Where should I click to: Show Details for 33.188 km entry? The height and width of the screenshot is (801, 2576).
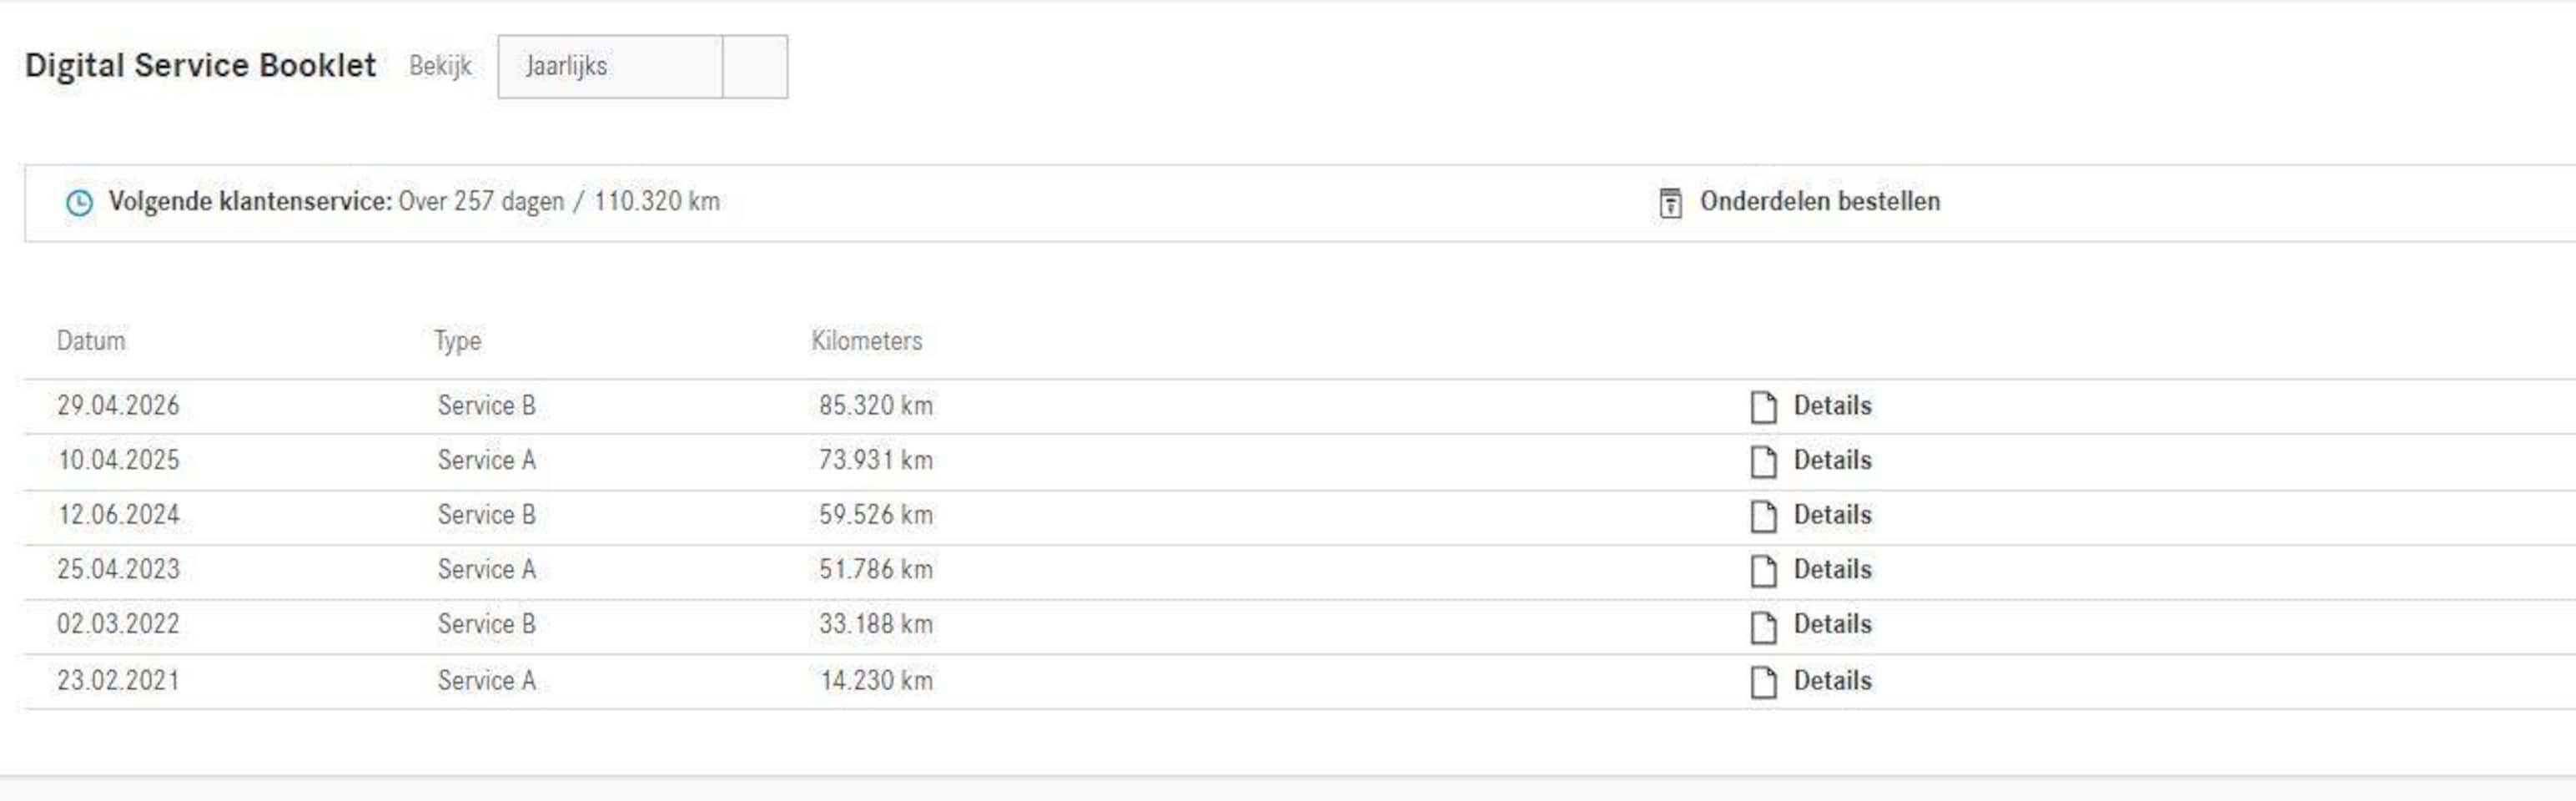click(1832, 624)
